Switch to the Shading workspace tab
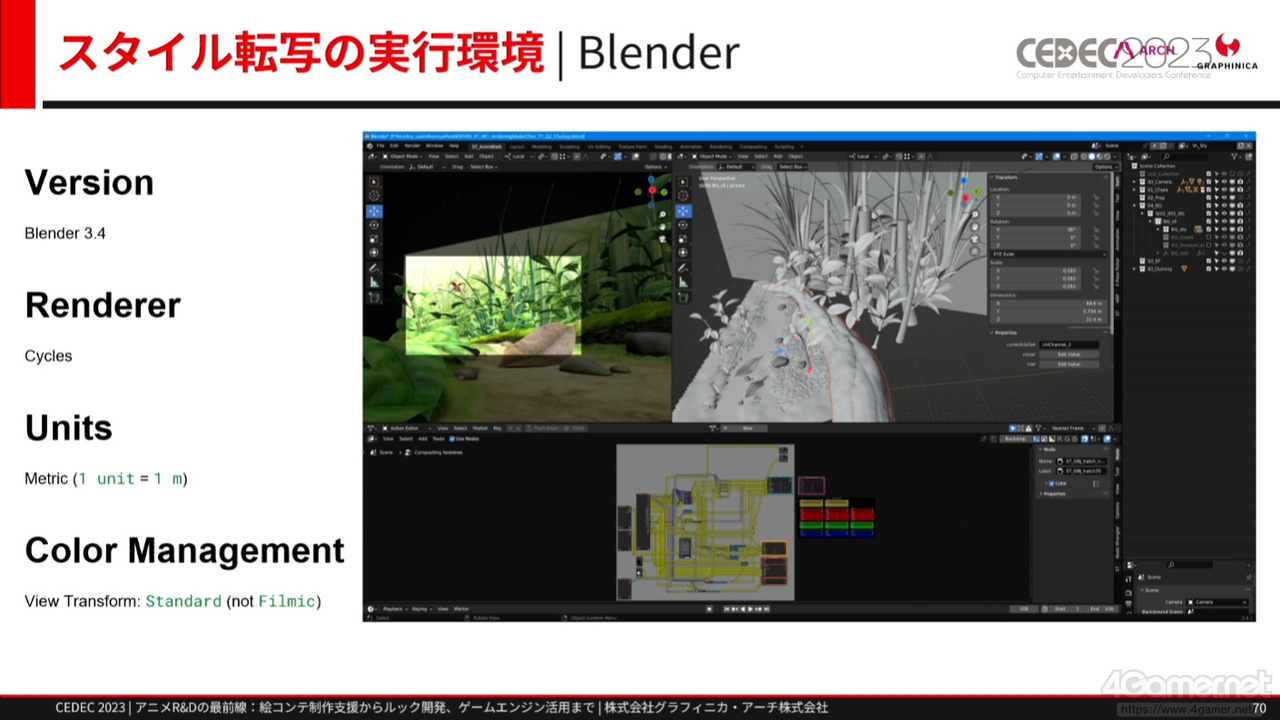 (663, 147)
